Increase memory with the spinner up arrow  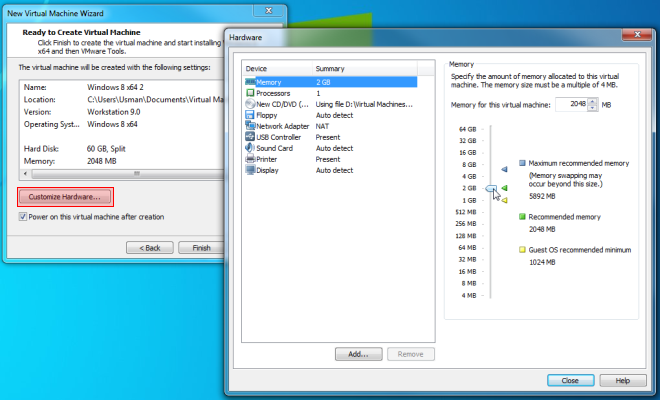[x=593, y=101]
